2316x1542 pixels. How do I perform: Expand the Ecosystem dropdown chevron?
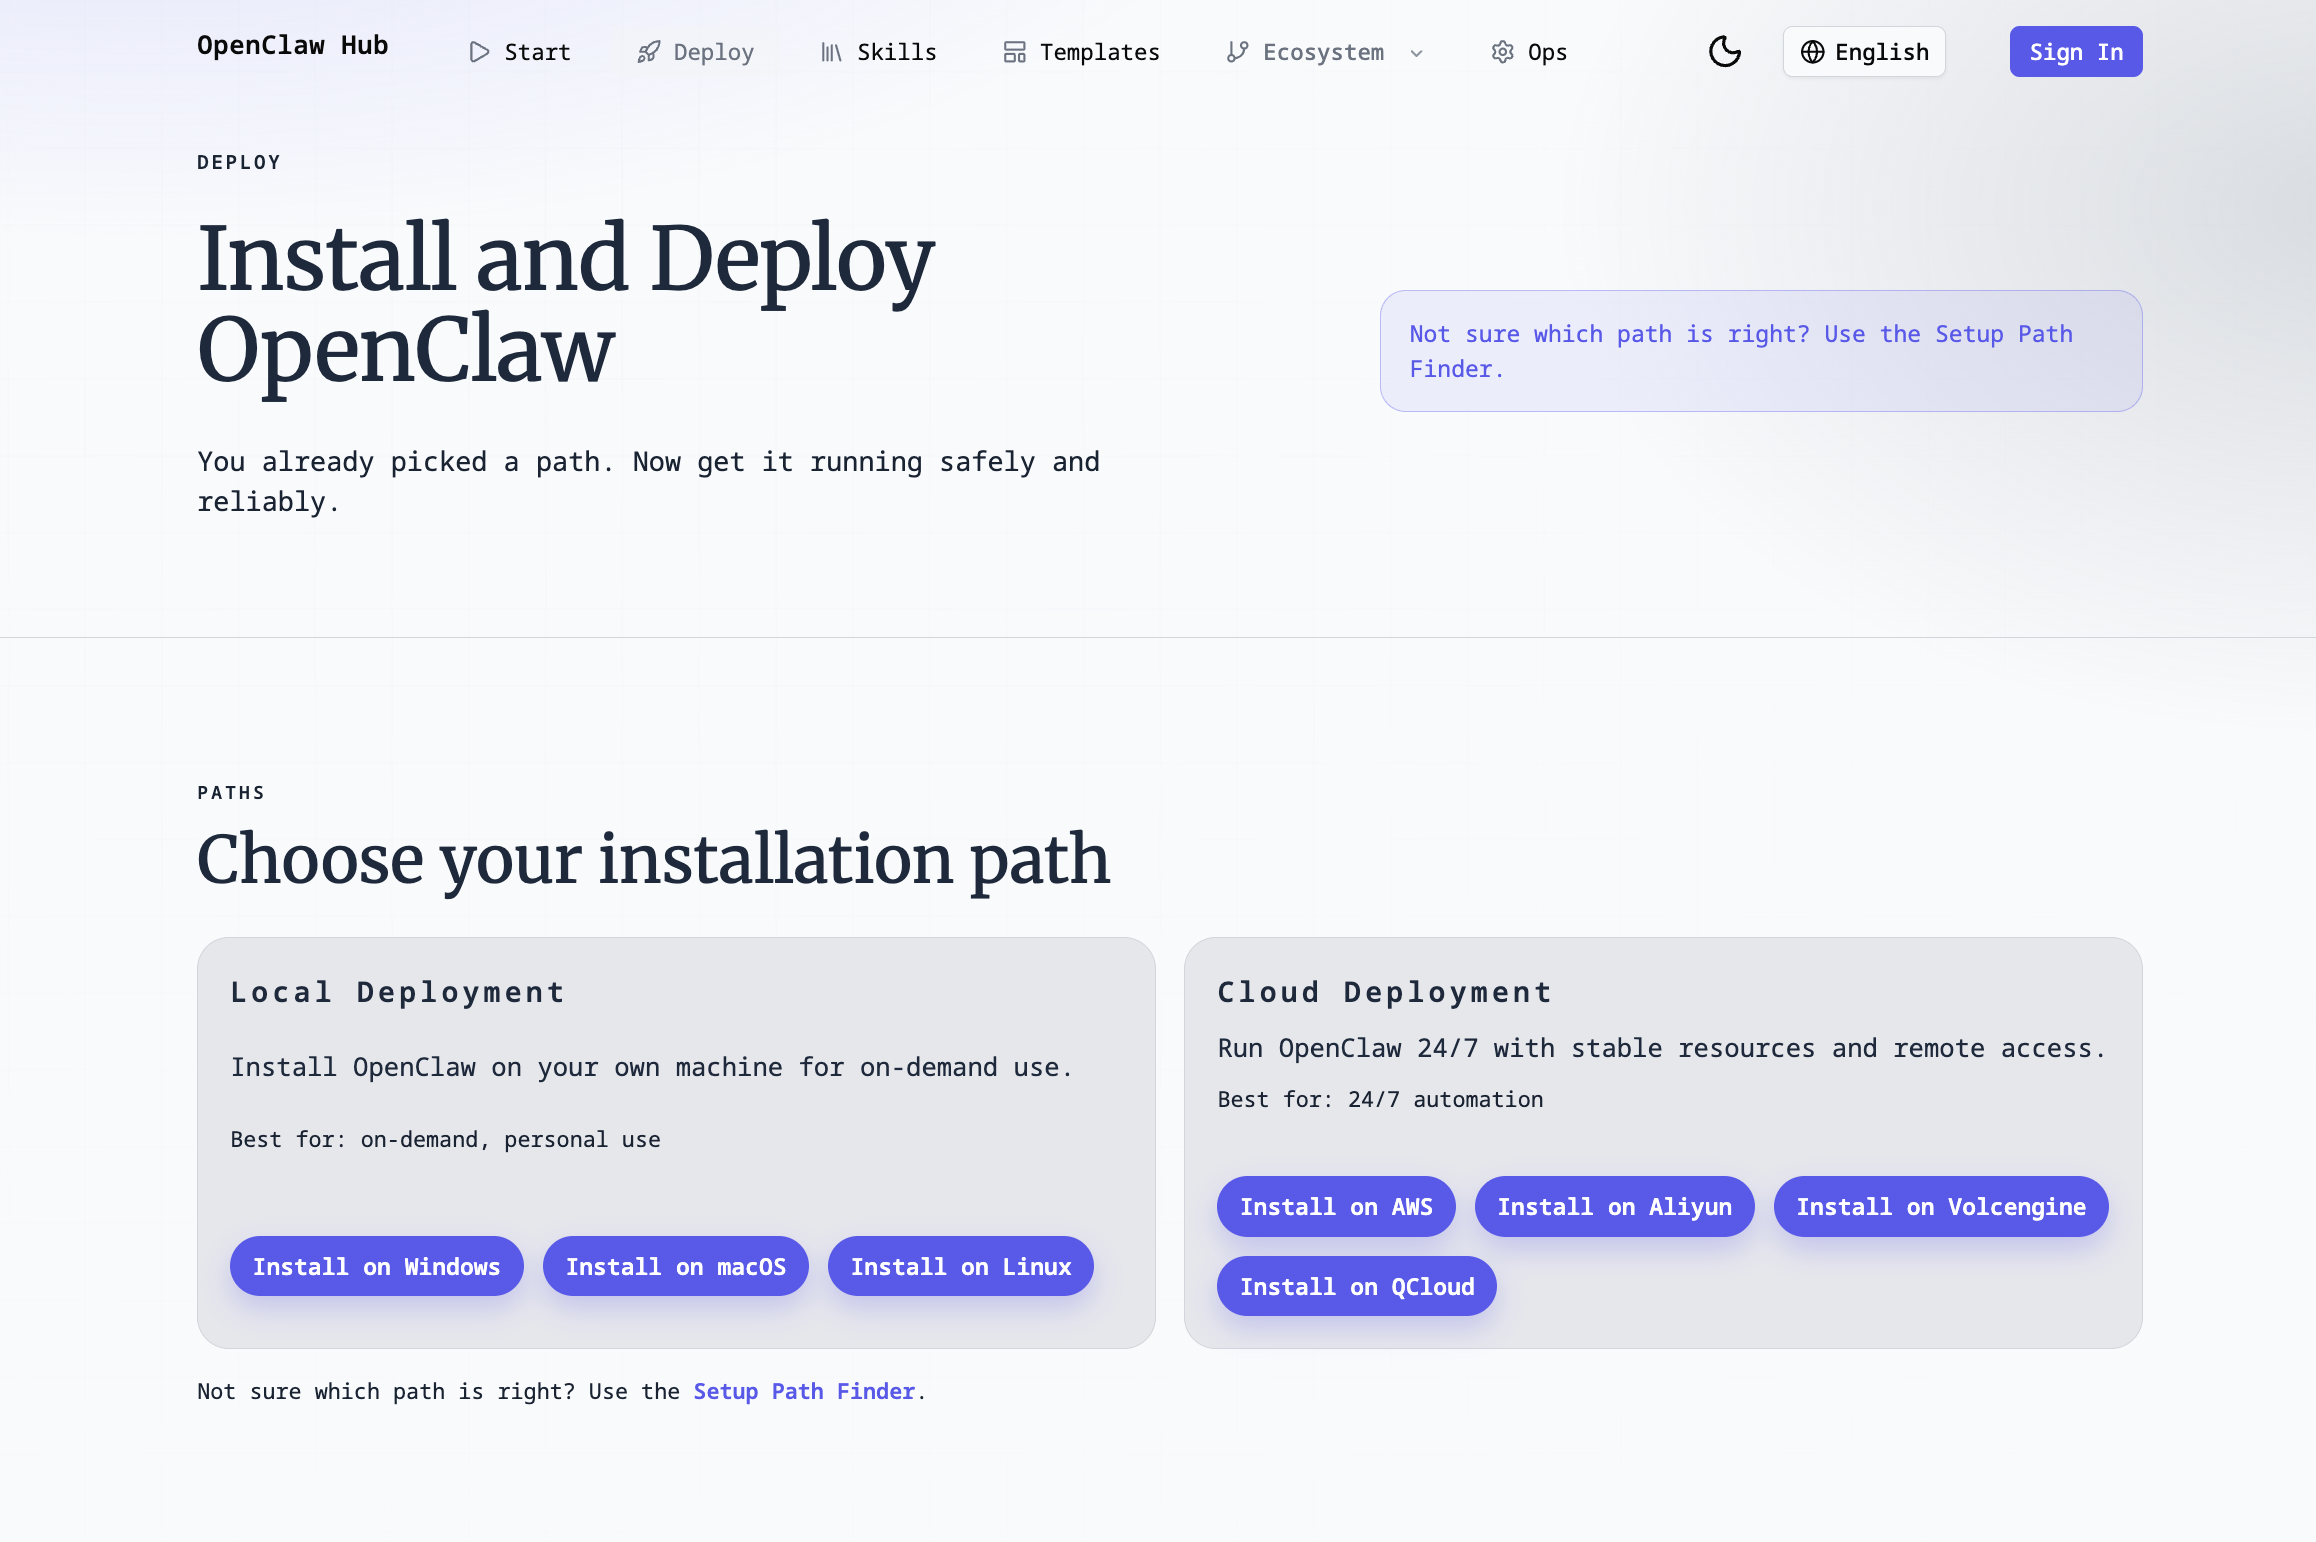point(1417,54)
